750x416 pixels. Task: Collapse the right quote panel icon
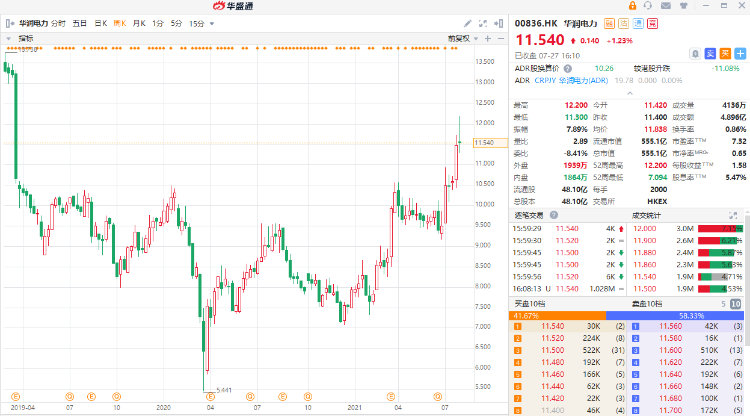click(498, 23)
